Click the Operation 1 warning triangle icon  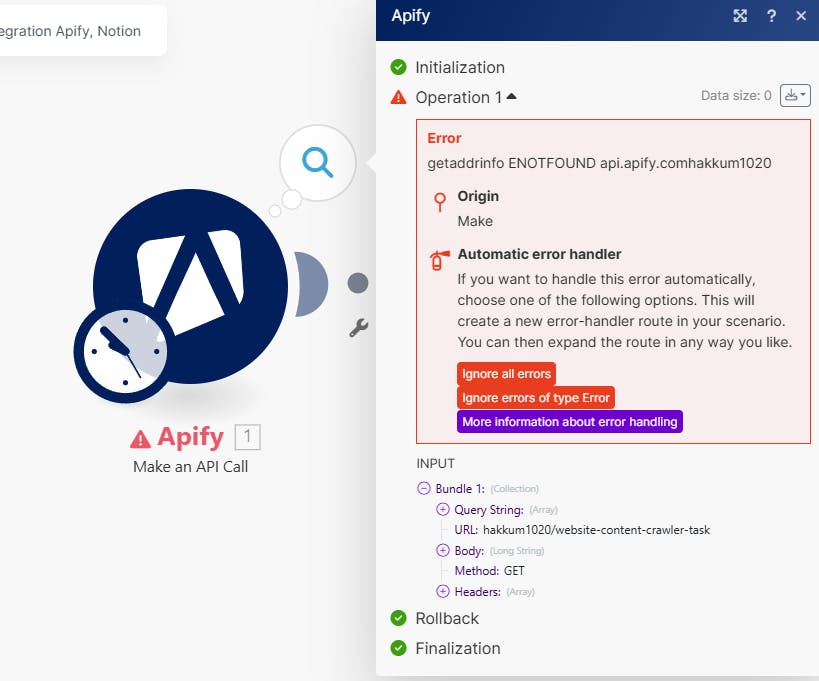tap(398, 97)
